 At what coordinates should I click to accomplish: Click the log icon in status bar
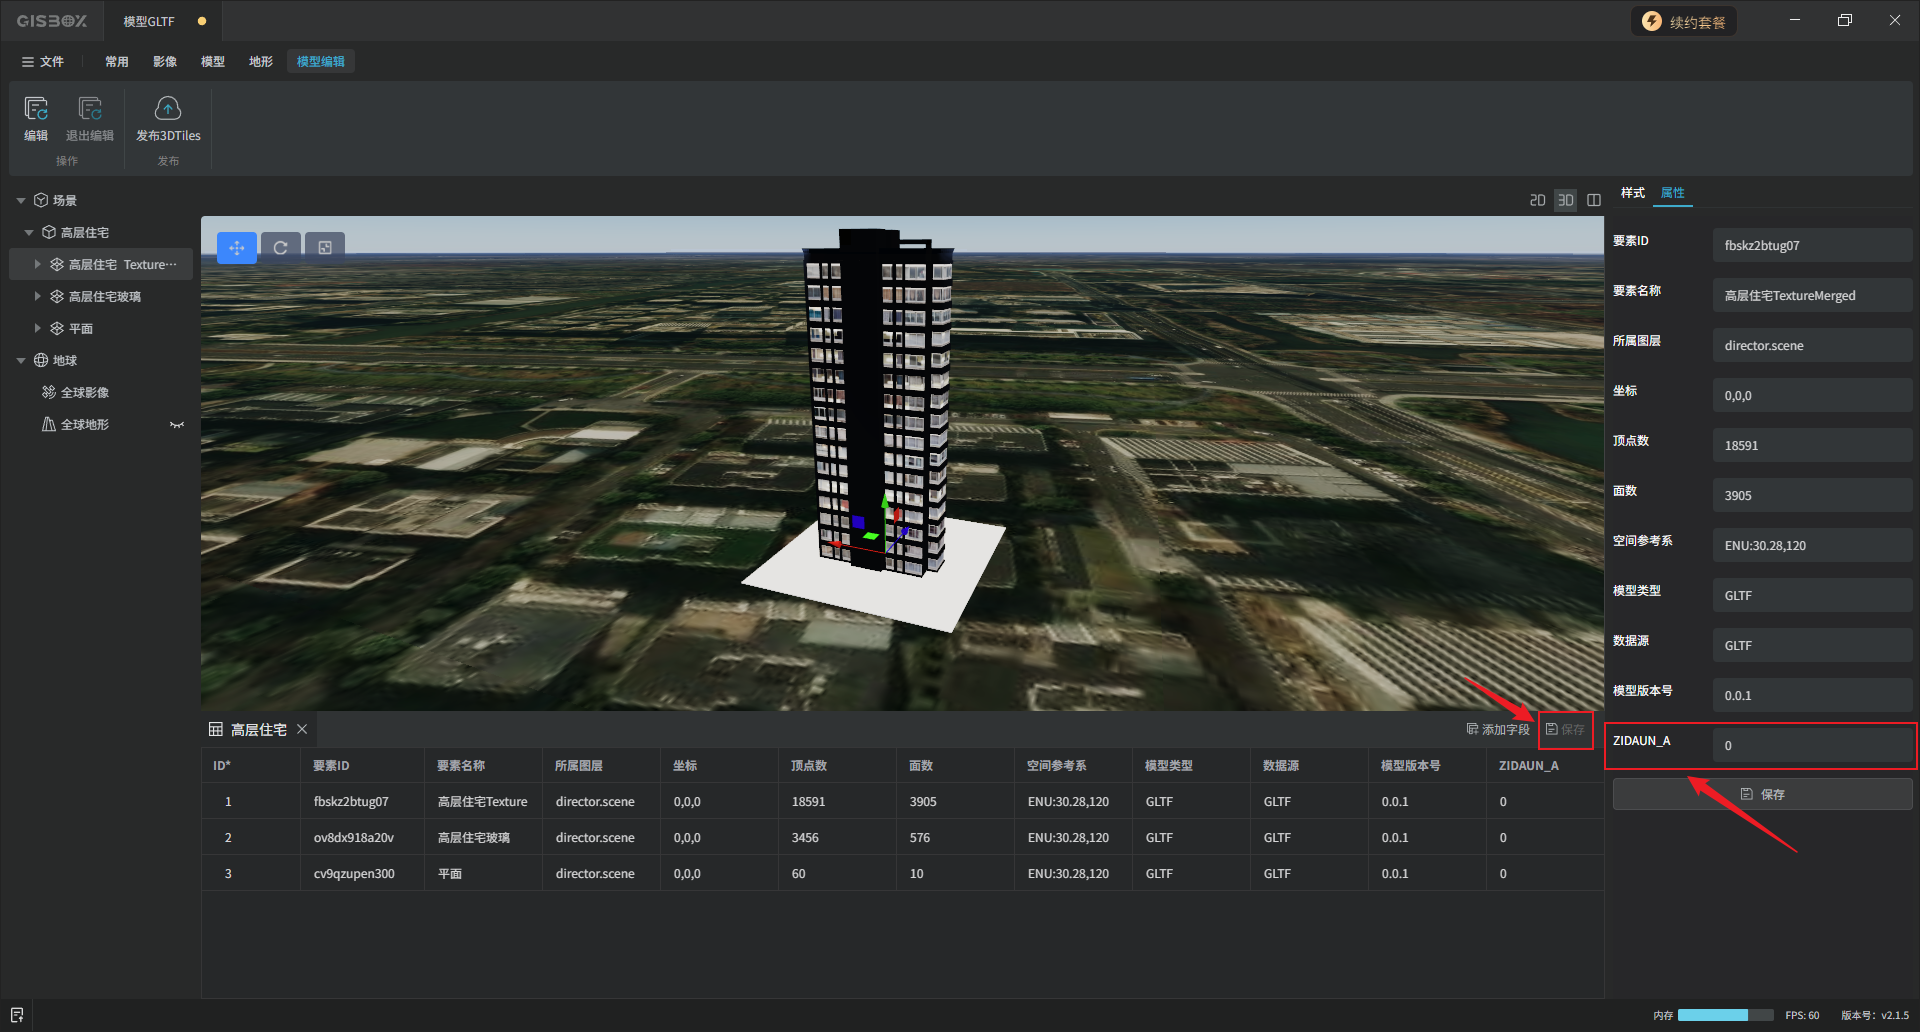click(17, 1015)
